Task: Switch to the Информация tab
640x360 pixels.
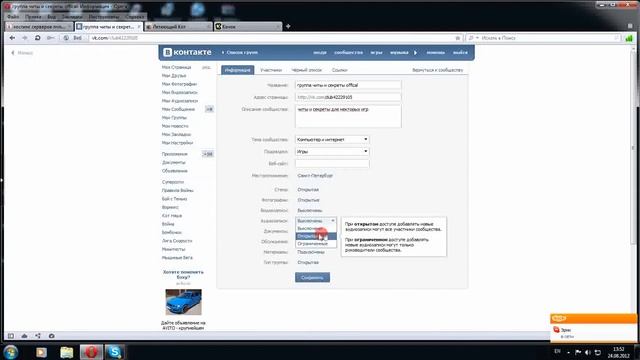Action: [x=238, y=70]
